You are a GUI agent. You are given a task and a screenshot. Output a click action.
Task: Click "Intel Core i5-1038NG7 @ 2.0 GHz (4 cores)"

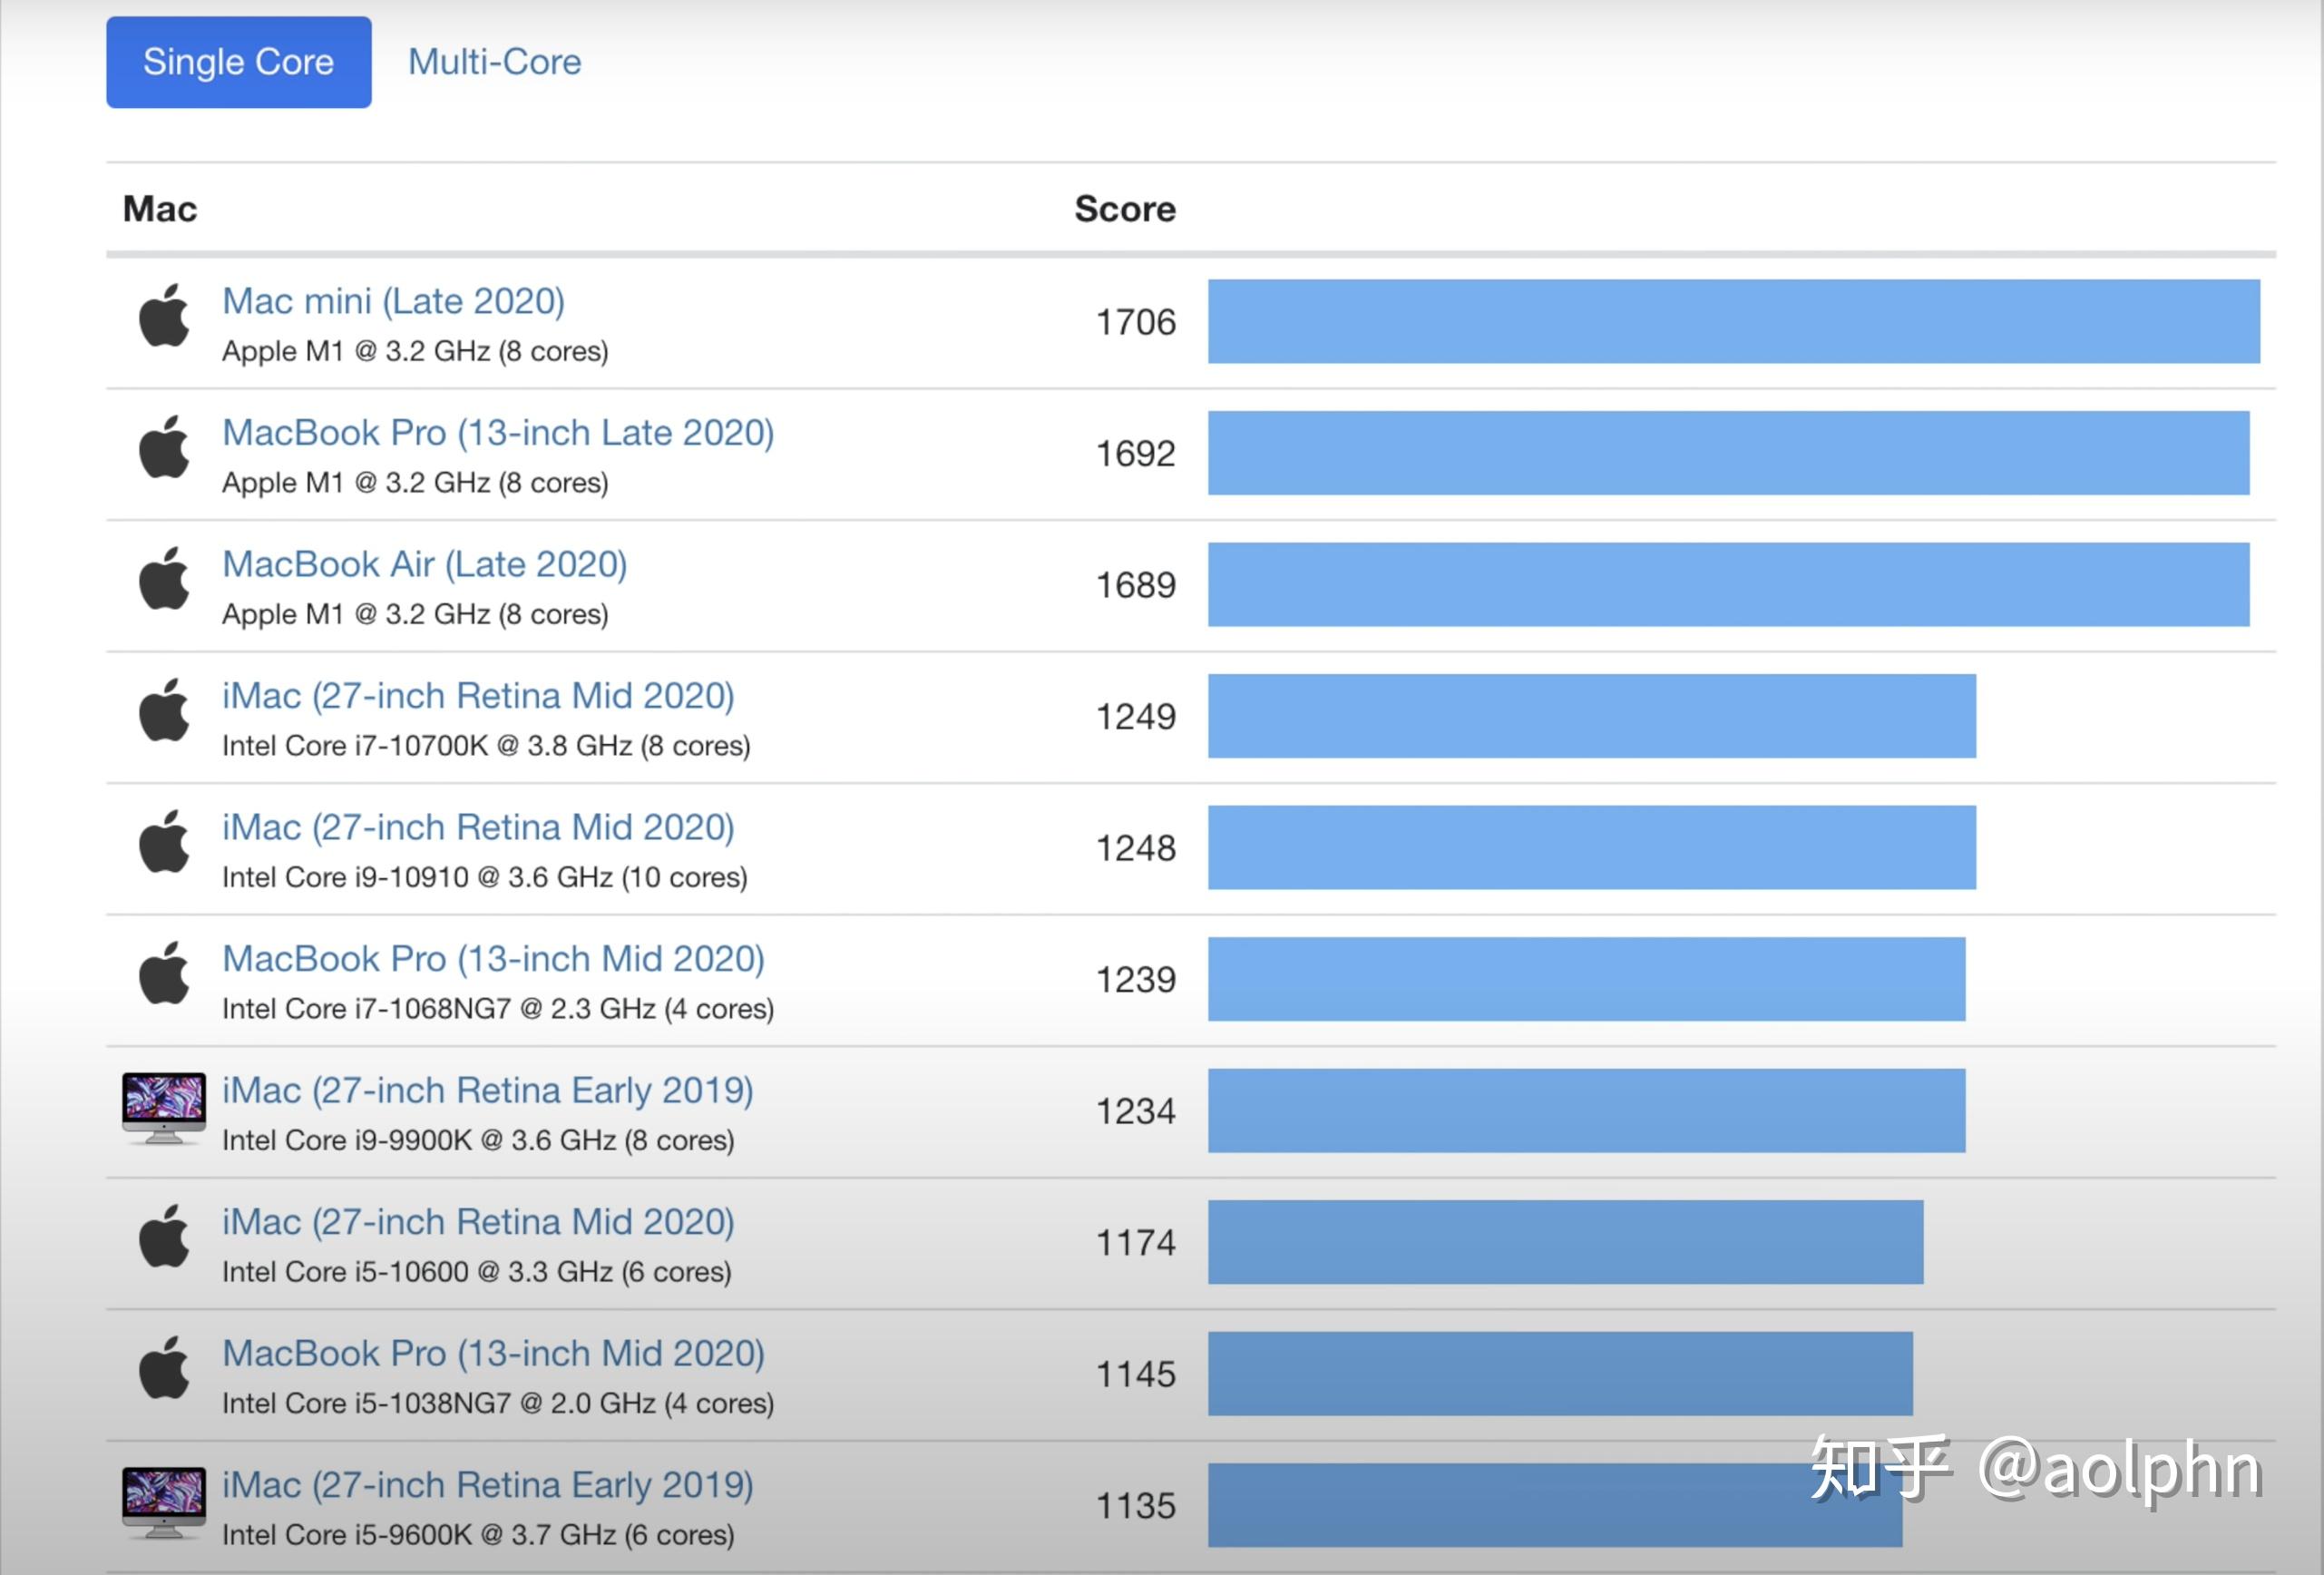[x=498, y=1404]
